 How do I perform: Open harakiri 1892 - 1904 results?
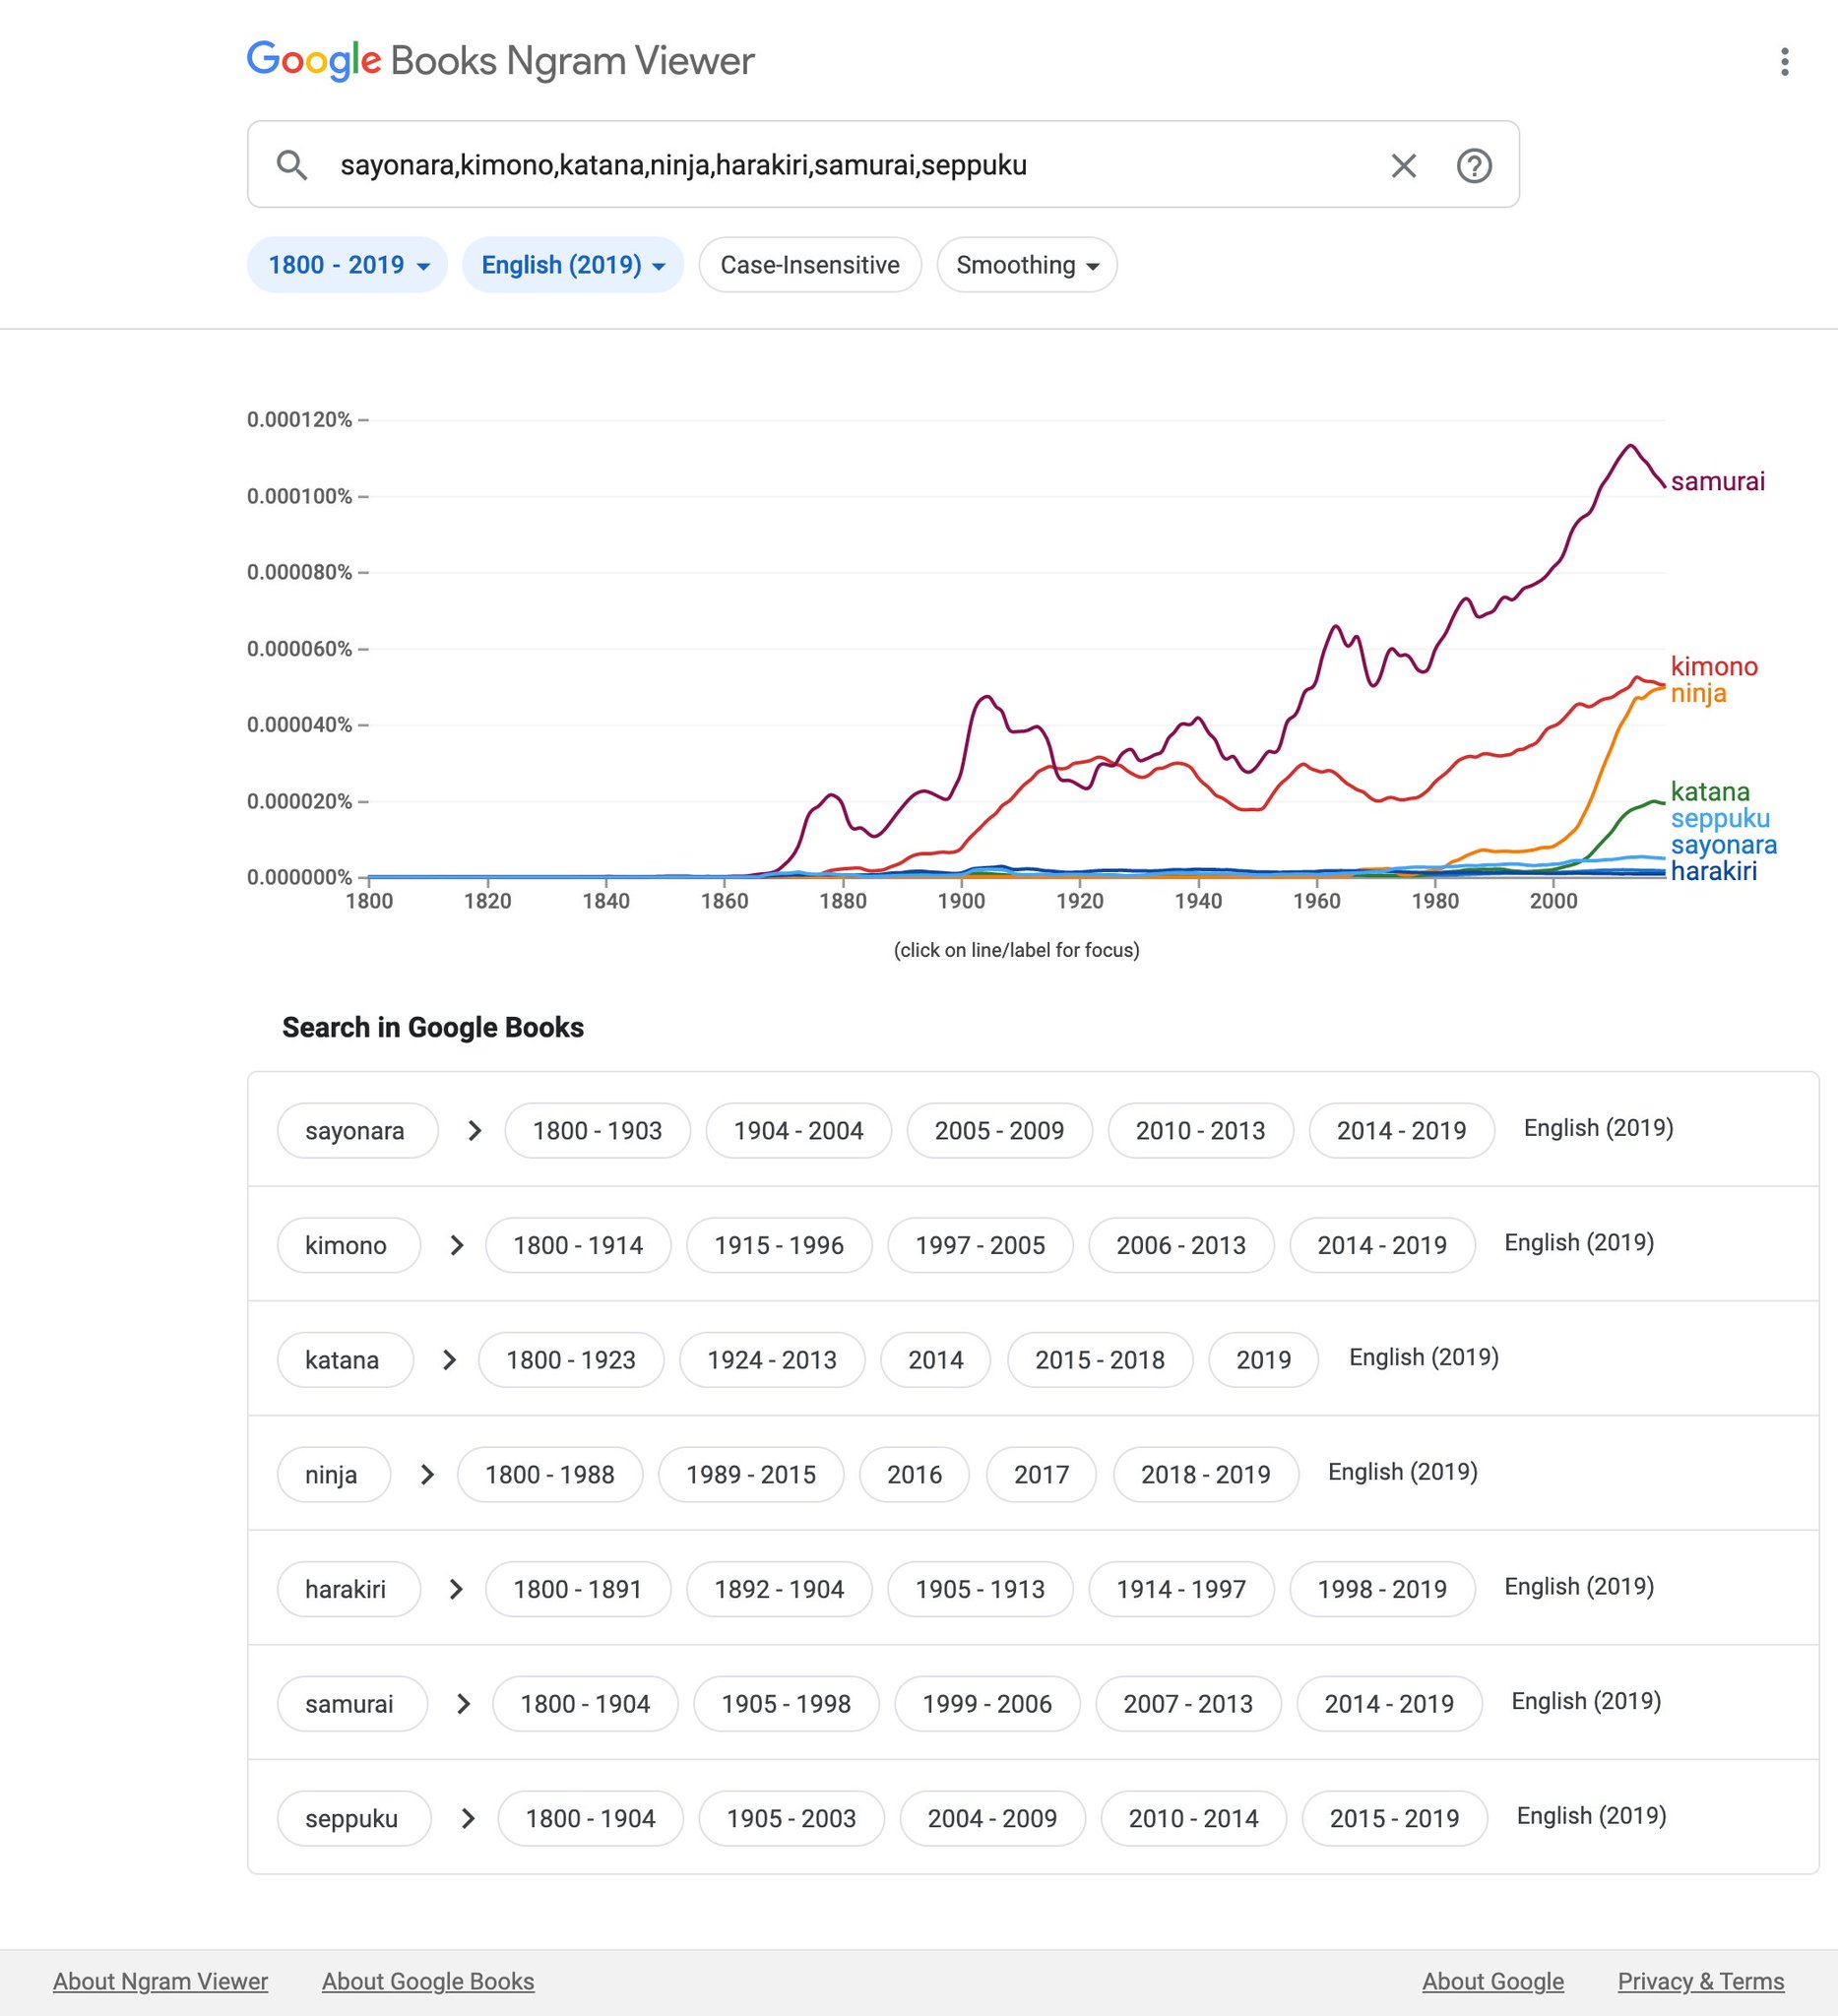tap(779, 1589)
